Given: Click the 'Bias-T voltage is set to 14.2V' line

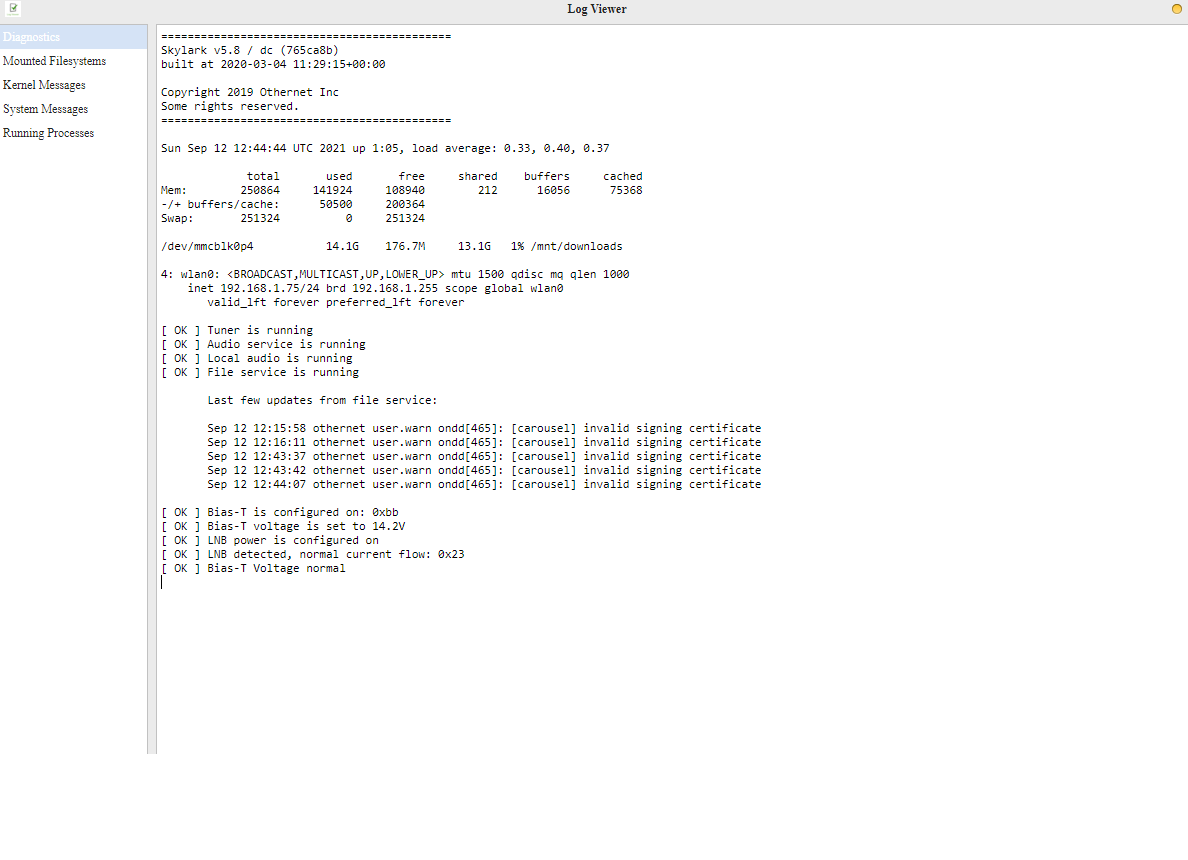Looking at the screenshot, I should [283, 526].
